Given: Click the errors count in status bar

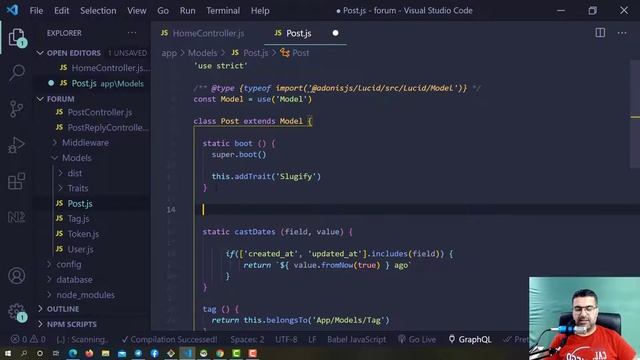Looking at the screenshot, I should [x=19, y=339].
